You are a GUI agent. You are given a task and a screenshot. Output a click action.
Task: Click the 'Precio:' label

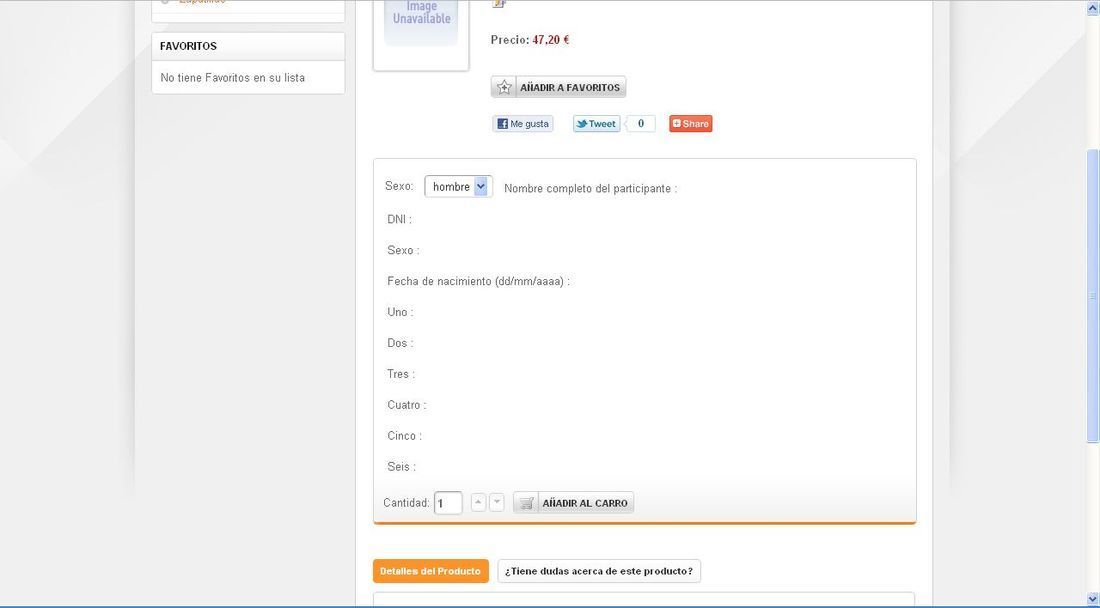click(x=510, y=40)
